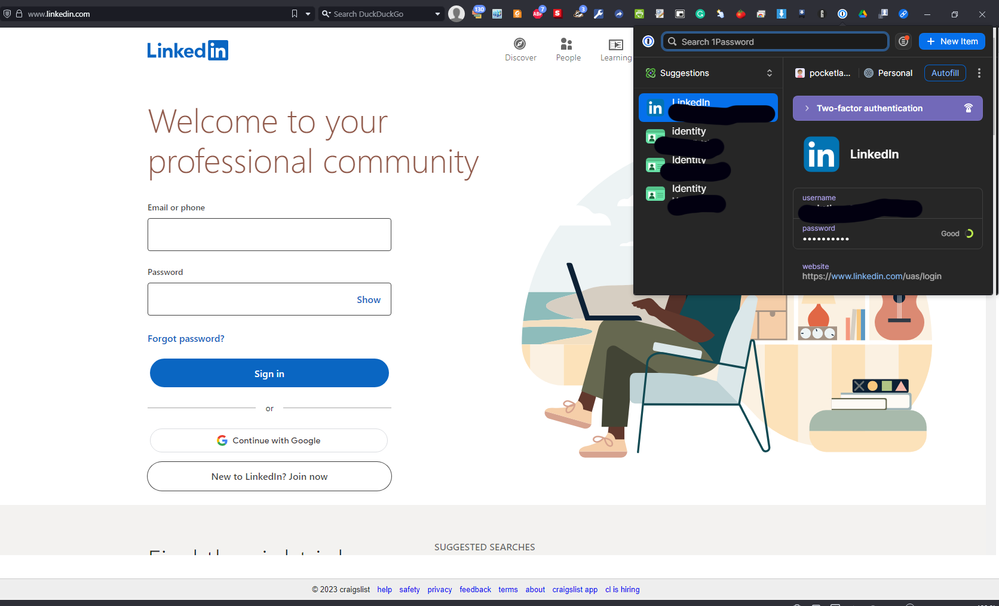
Task: Open LinkedIn Learning from the top nav
Action: coord(615,49)
